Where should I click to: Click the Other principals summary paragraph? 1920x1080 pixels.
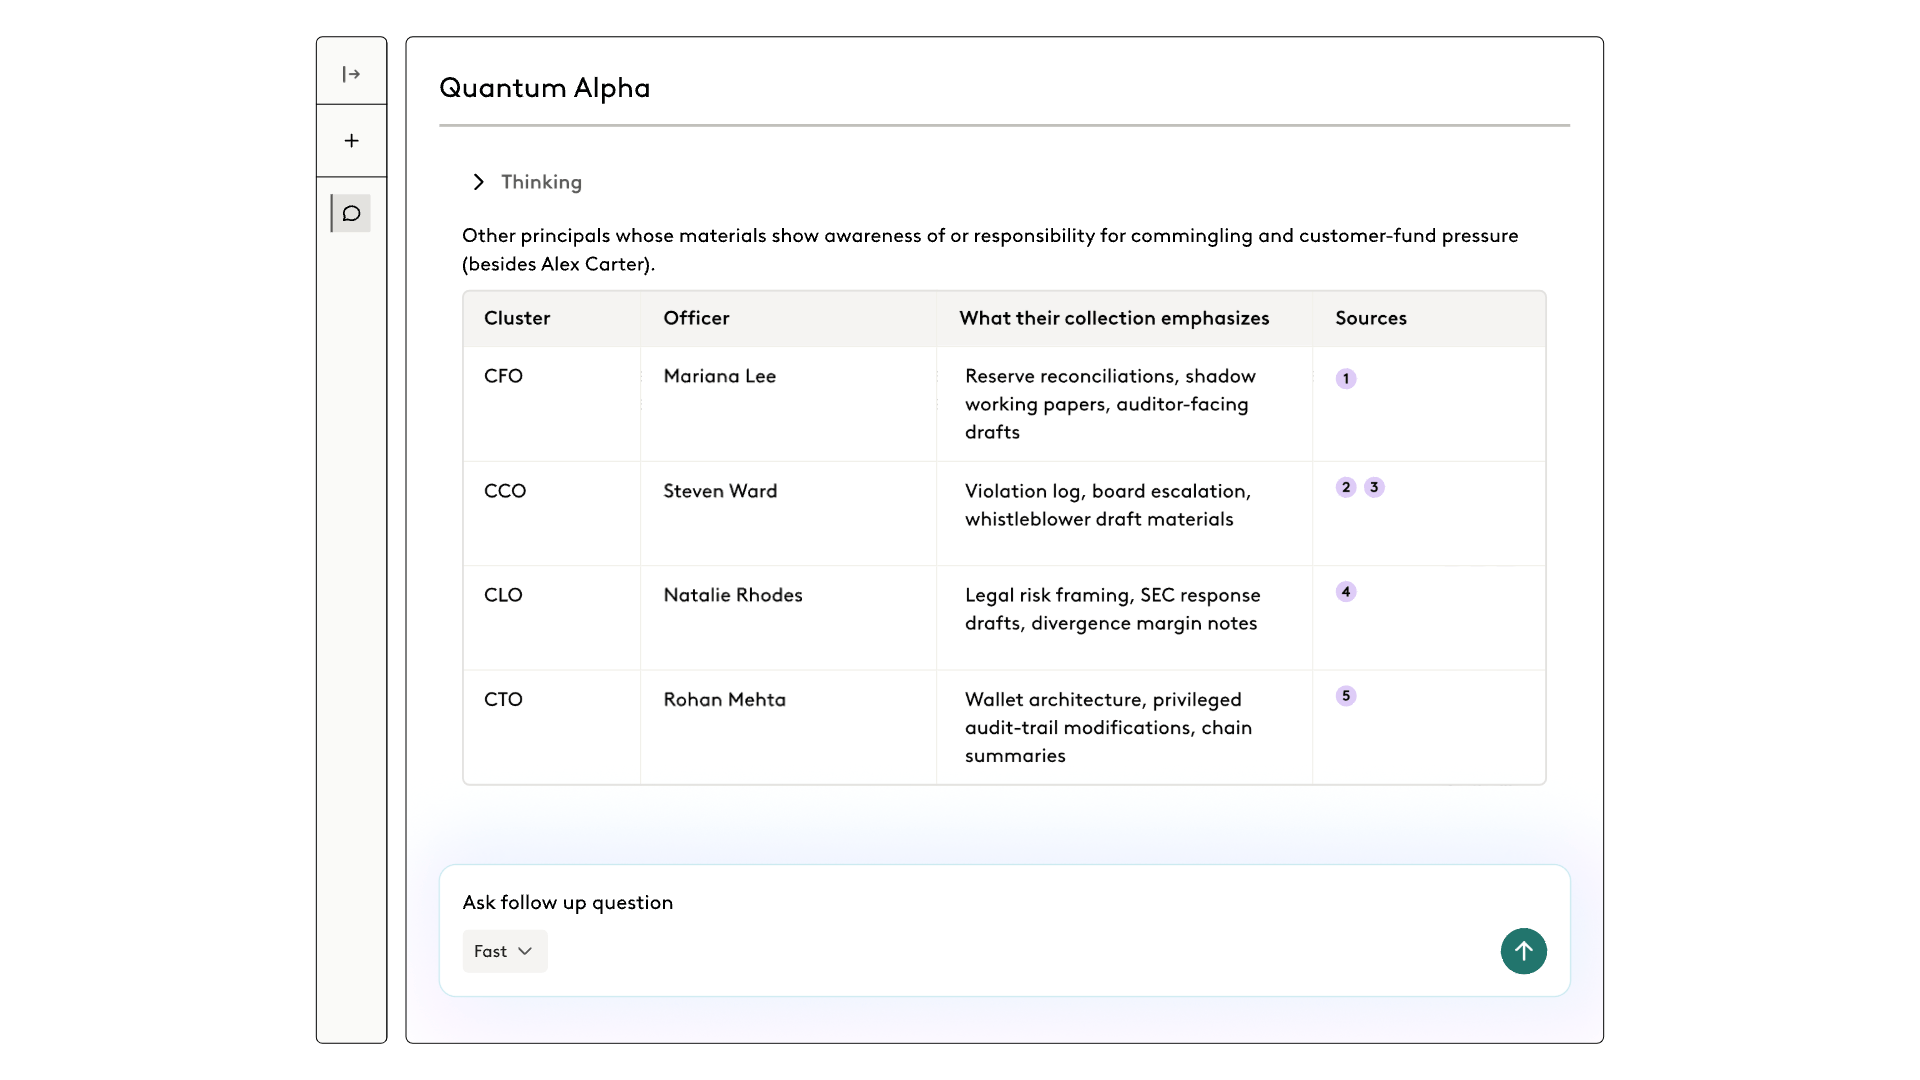point(990,250)
